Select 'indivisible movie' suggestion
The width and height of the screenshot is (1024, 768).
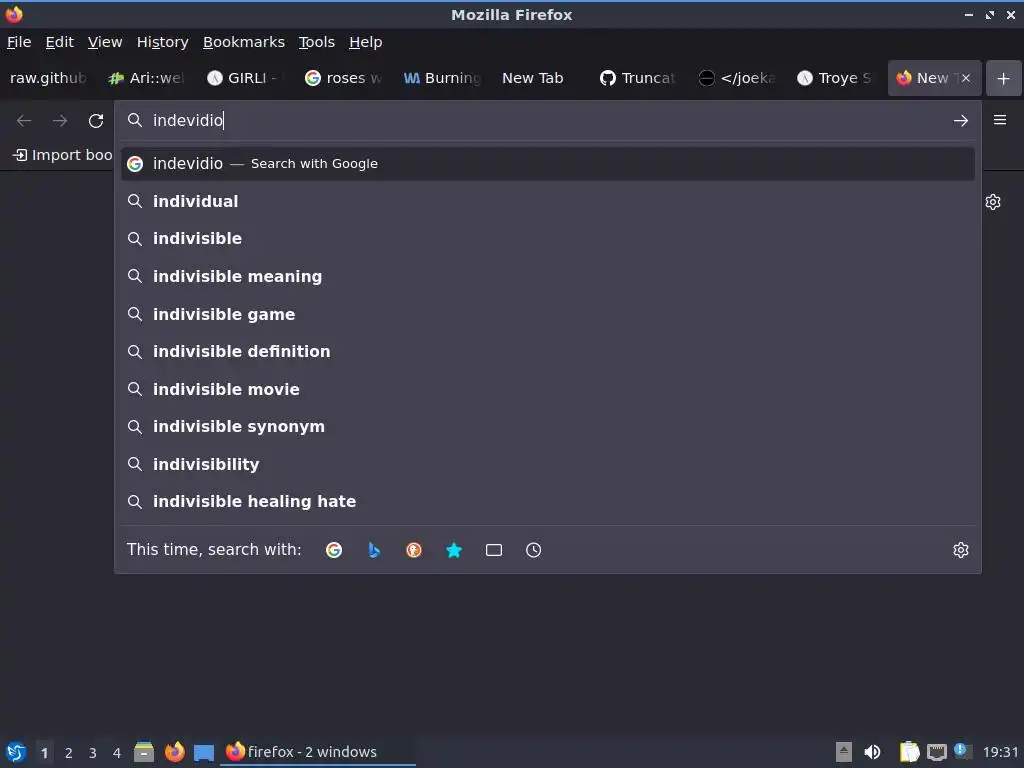pos(548,389)
